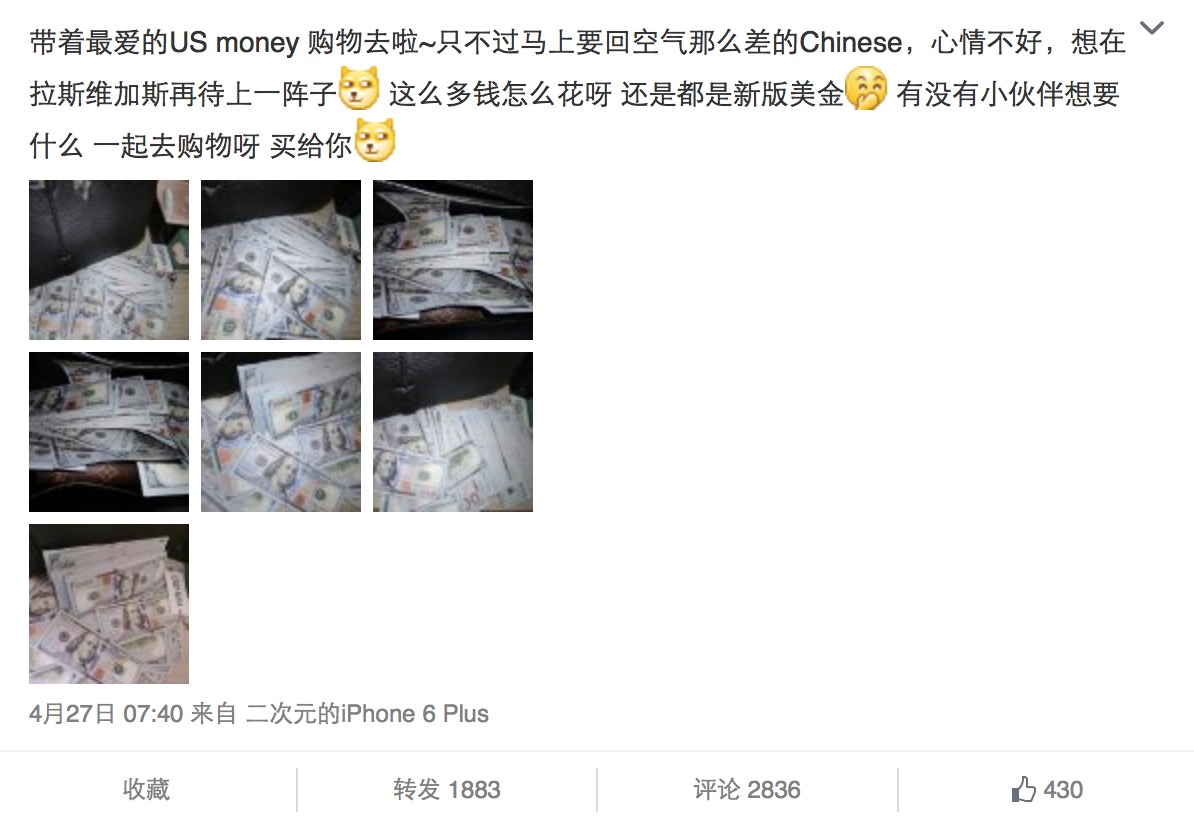This screenshot has width=1194, height=828.
Task: Open second thumbnail in the top row
Action: tap(281, 260)
